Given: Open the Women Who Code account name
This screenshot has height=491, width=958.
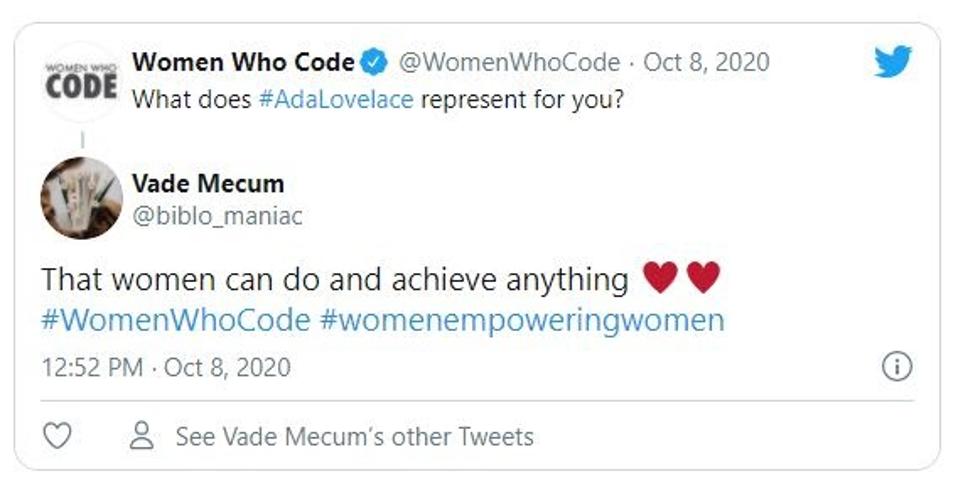Looking at the screenshot, I should click(243, 62).
